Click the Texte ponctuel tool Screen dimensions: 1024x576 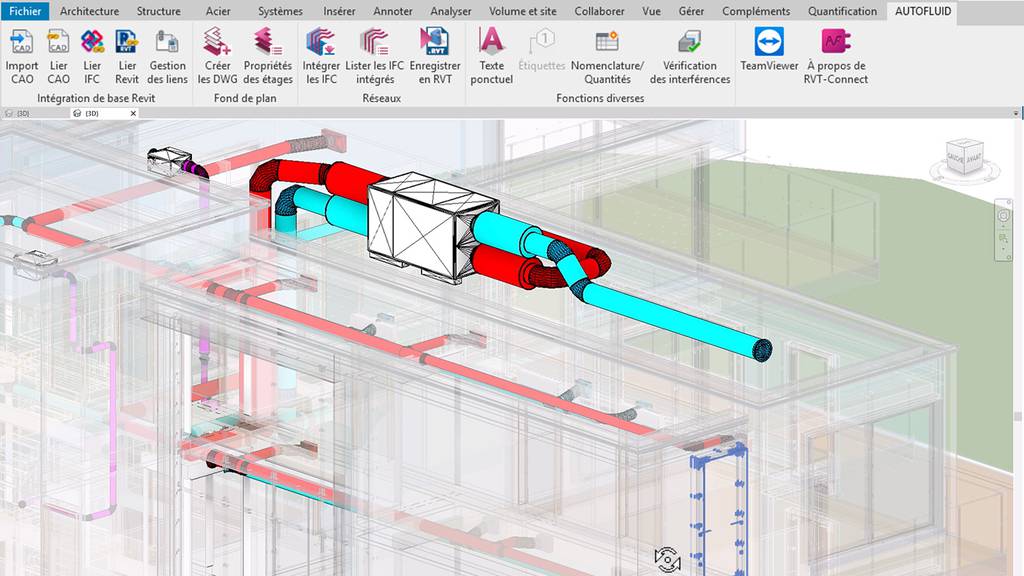tap(491, 43)
